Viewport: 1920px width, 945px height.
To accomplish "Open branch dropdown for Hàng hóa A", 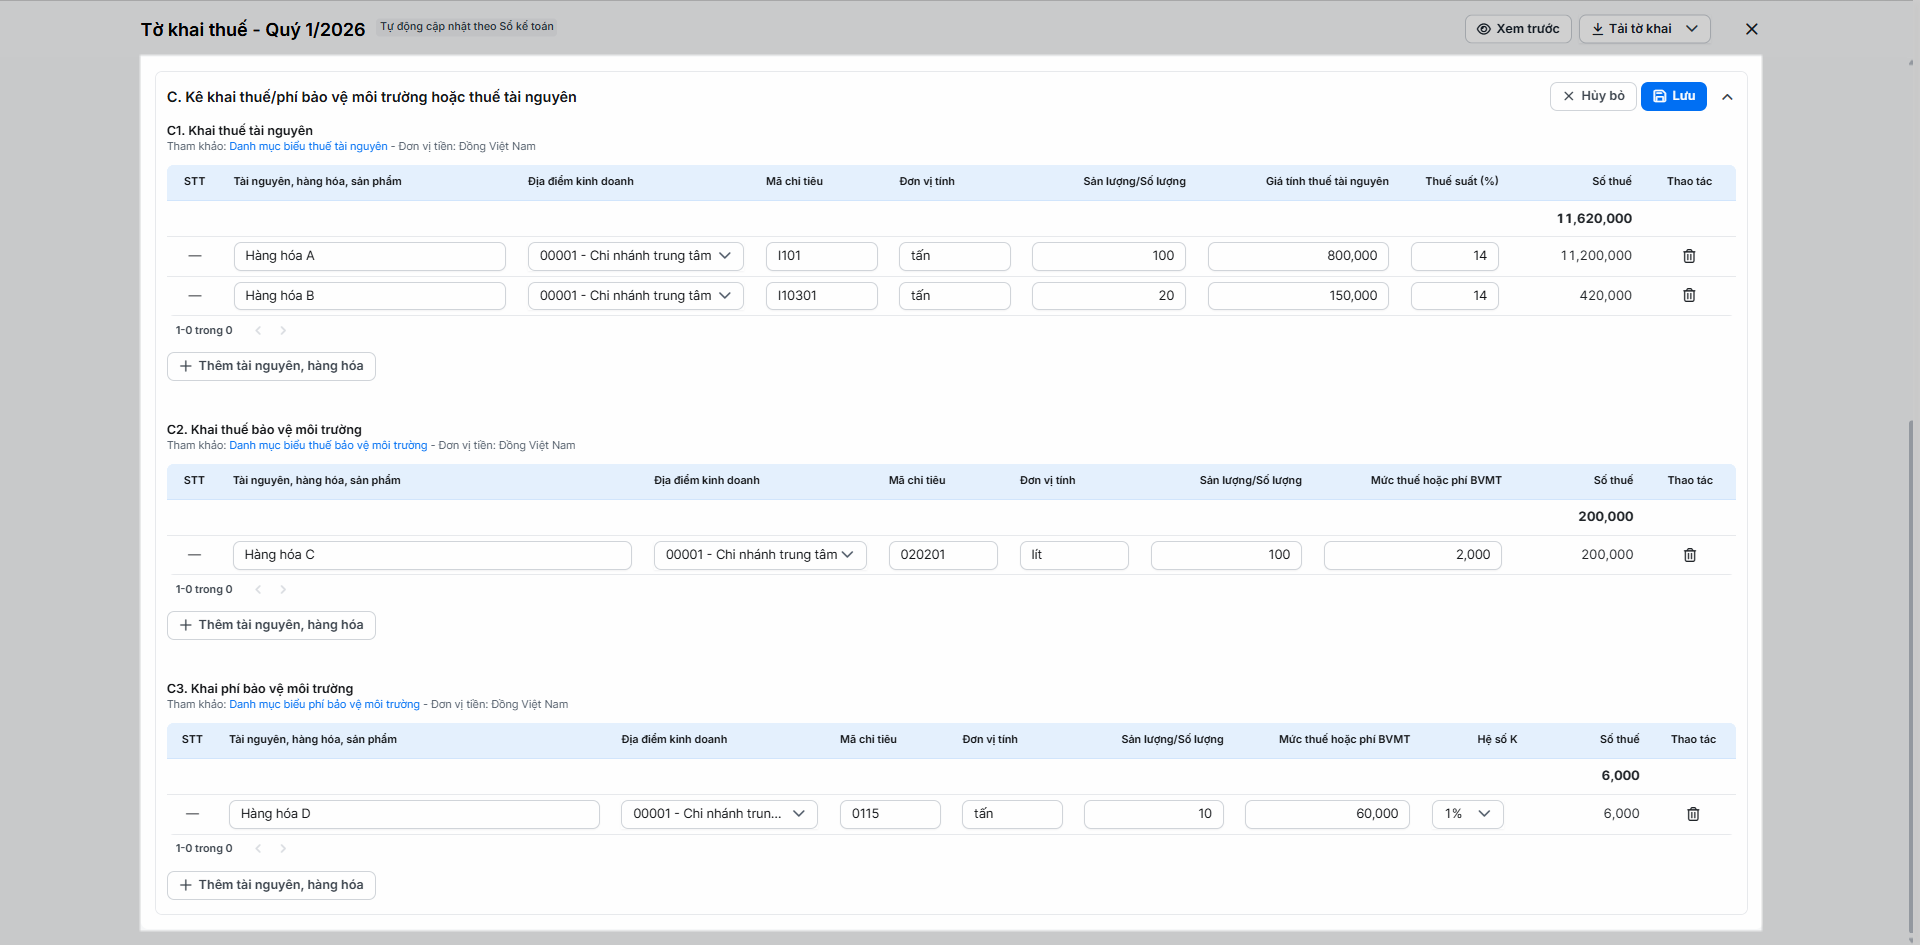I will click(x=635, y=256).
